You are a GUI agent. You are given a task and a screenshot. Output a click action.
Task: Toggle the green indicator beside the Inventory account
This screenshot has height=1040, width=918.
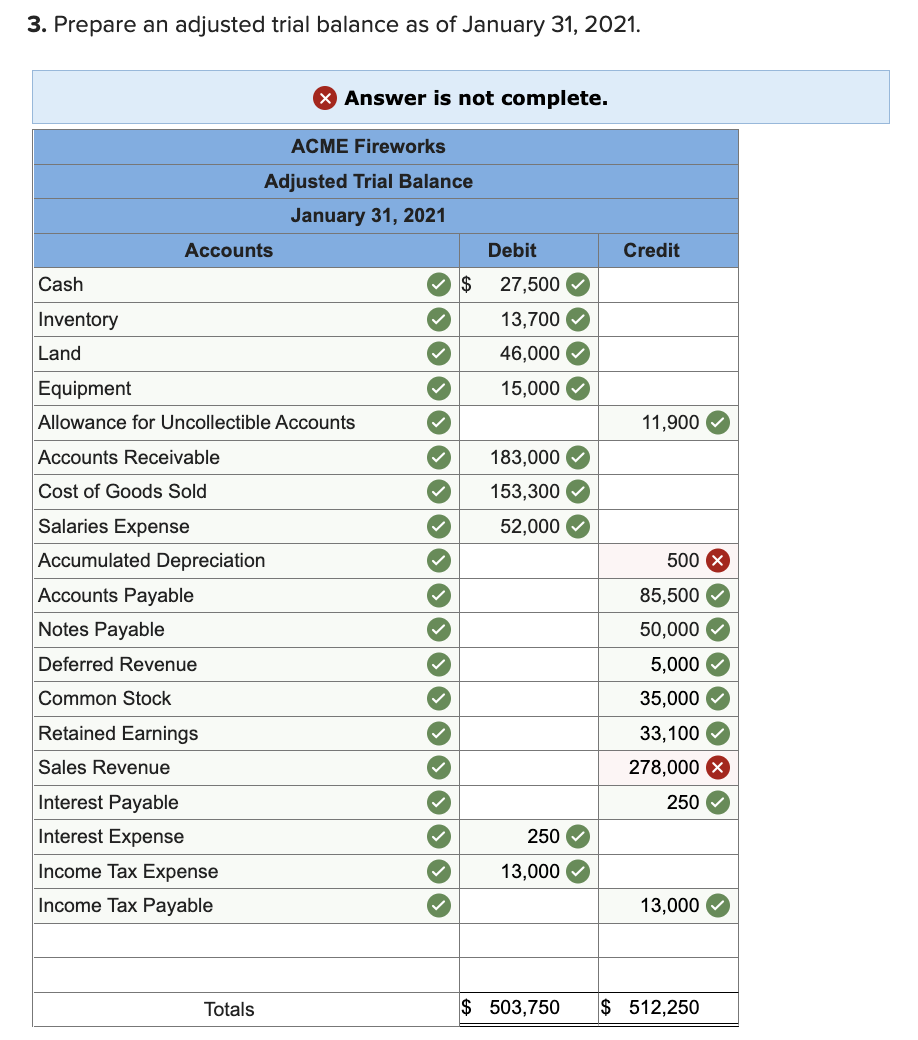coord(438,319)
